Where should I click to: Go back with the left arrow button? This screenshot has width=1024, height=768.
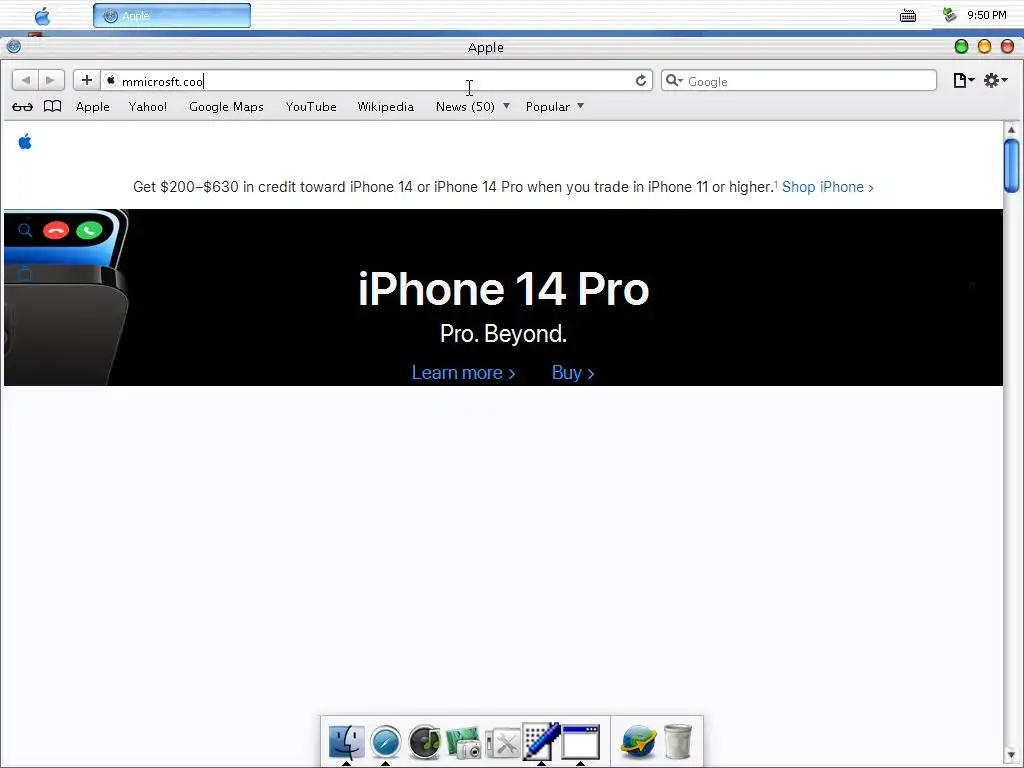point(25,80)
